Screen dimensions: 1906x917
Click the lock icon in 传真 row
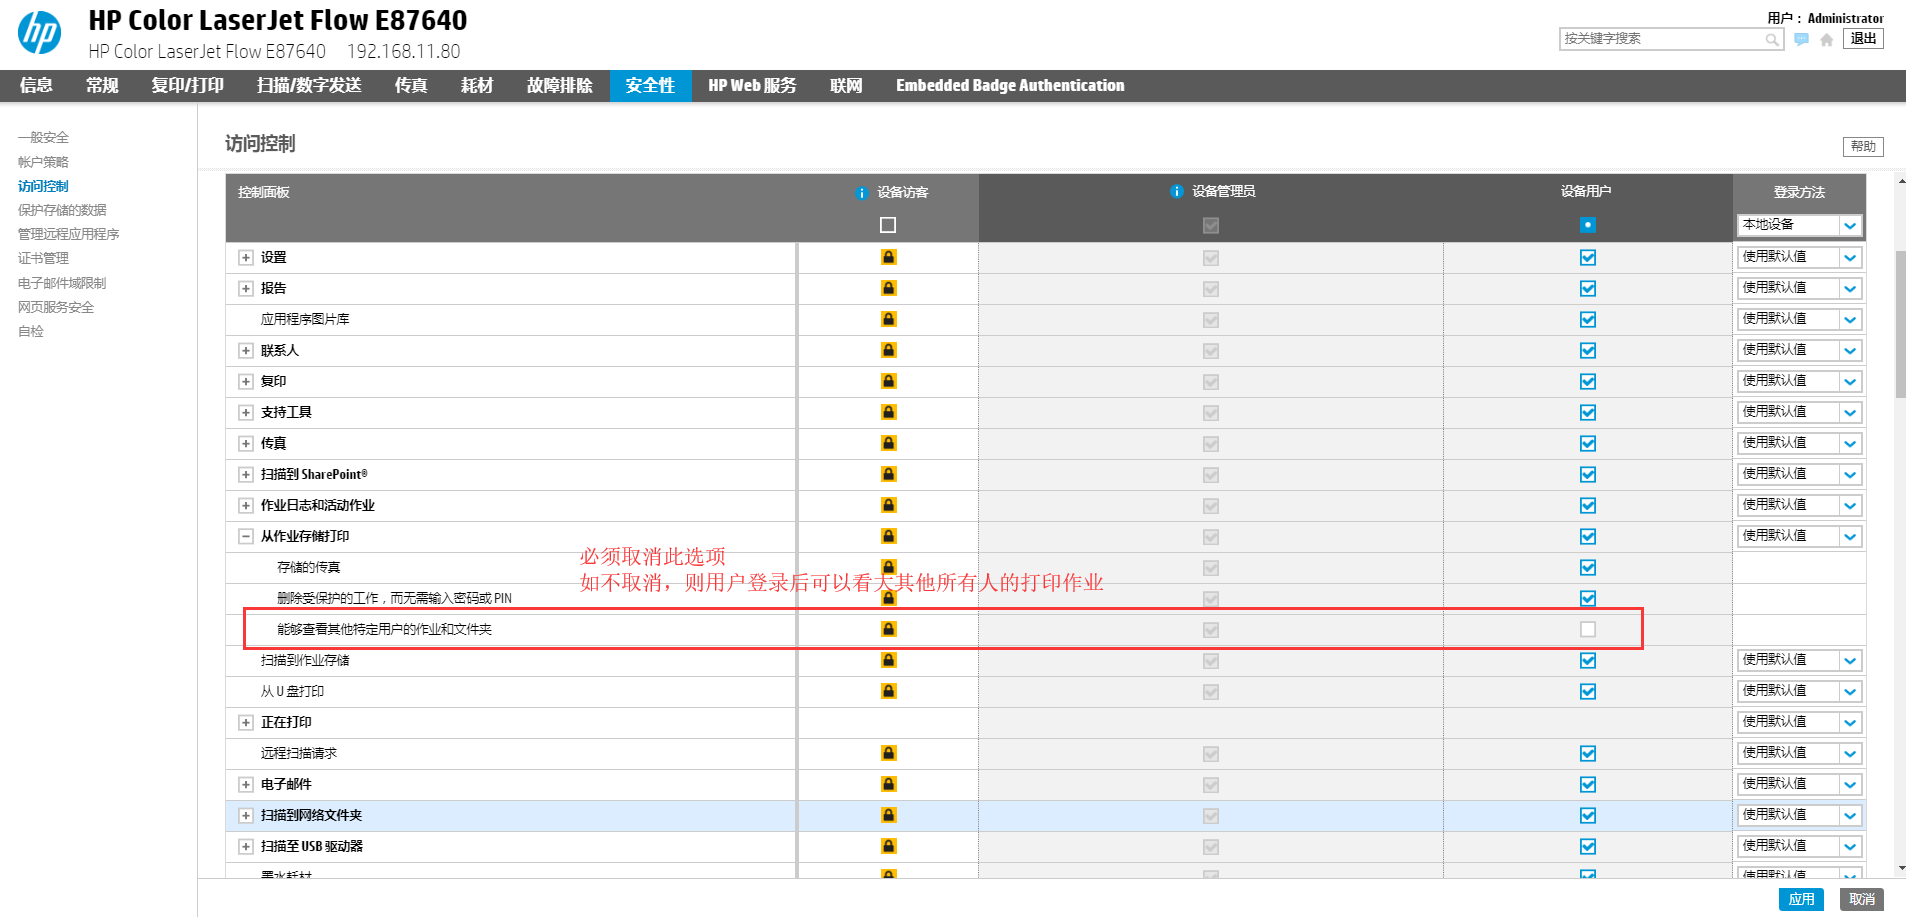coord(888,443)
